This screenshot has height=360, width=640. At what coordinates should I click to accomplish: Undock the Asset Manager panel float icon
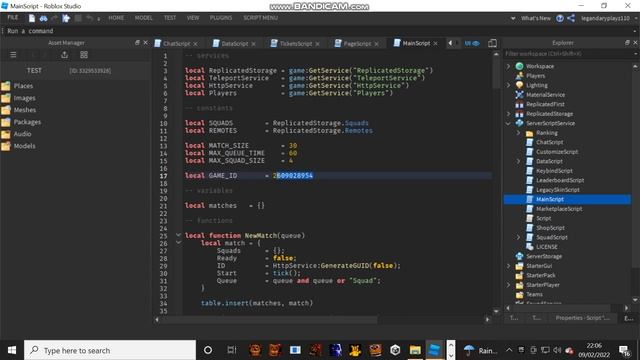point(137,42)
